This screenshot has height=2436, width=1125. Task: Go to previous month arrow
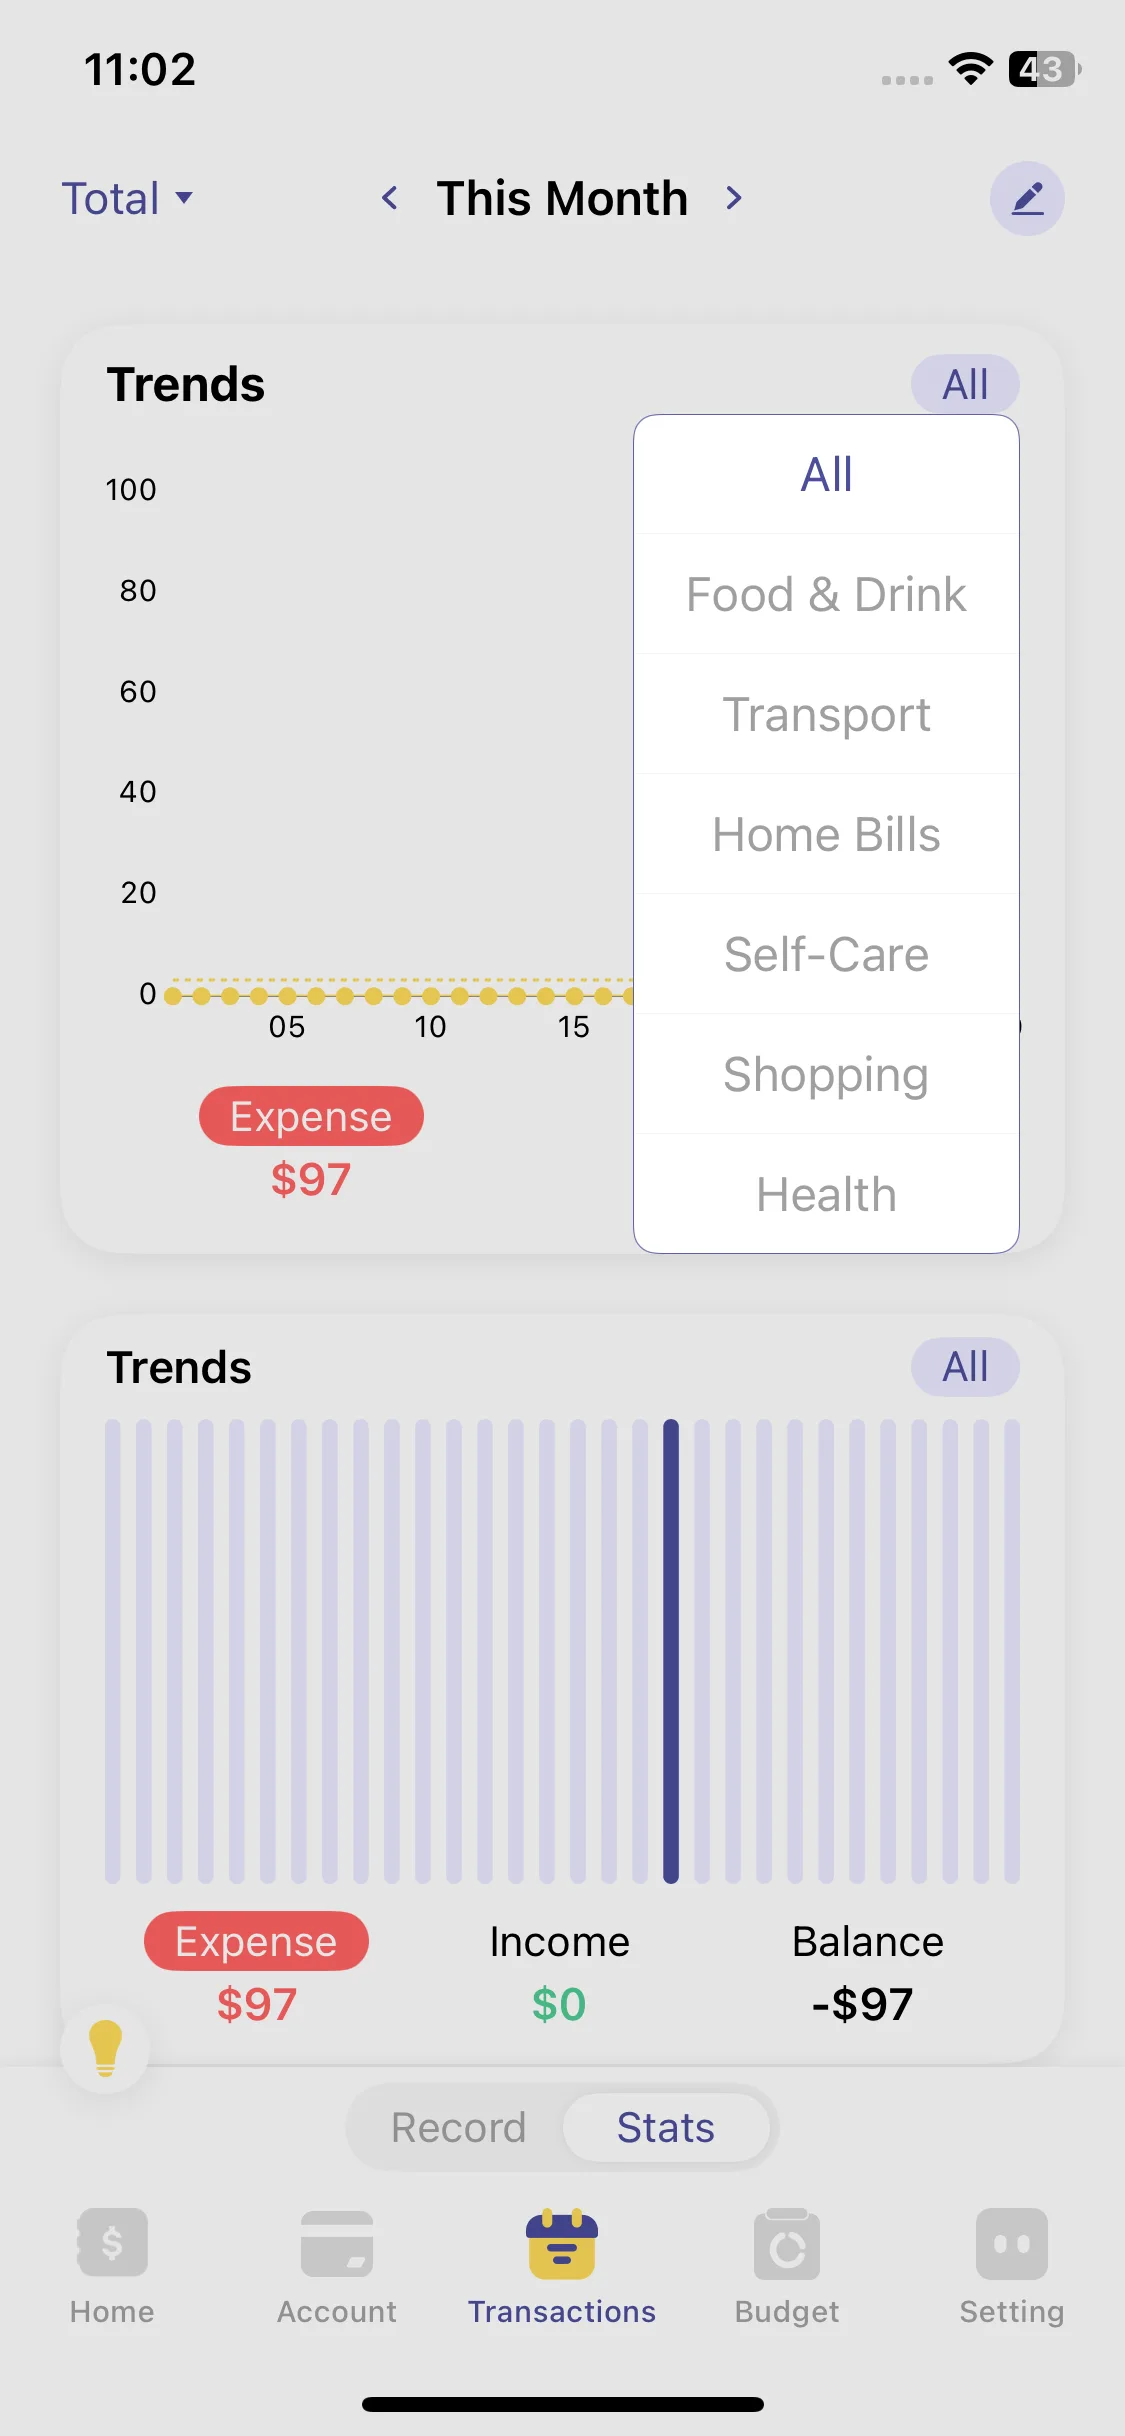pyautogui.click(x=390, y=198)
